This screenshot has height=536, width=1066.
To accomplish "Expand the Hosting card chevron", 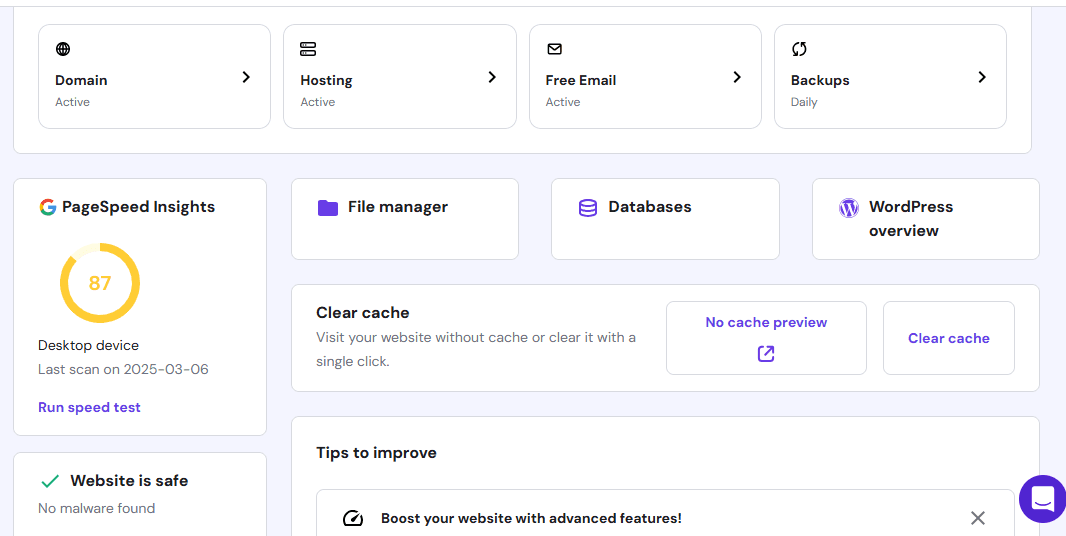I will pos(492,77).
